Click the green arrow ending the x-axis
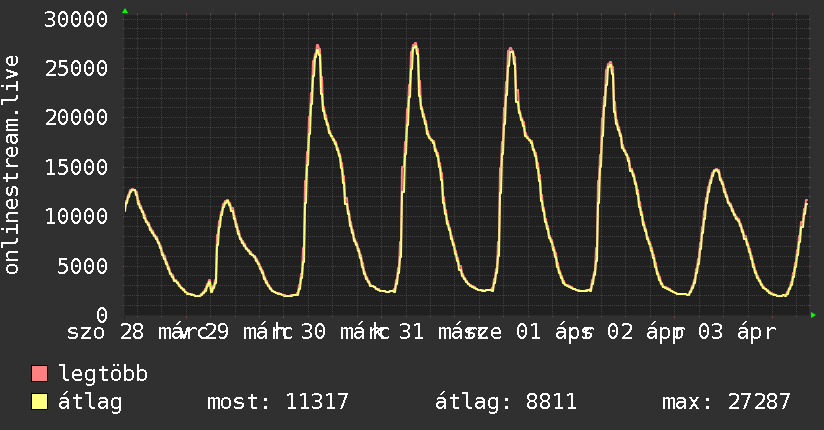Screen dimensions: 824x430 tap(814, 315)
